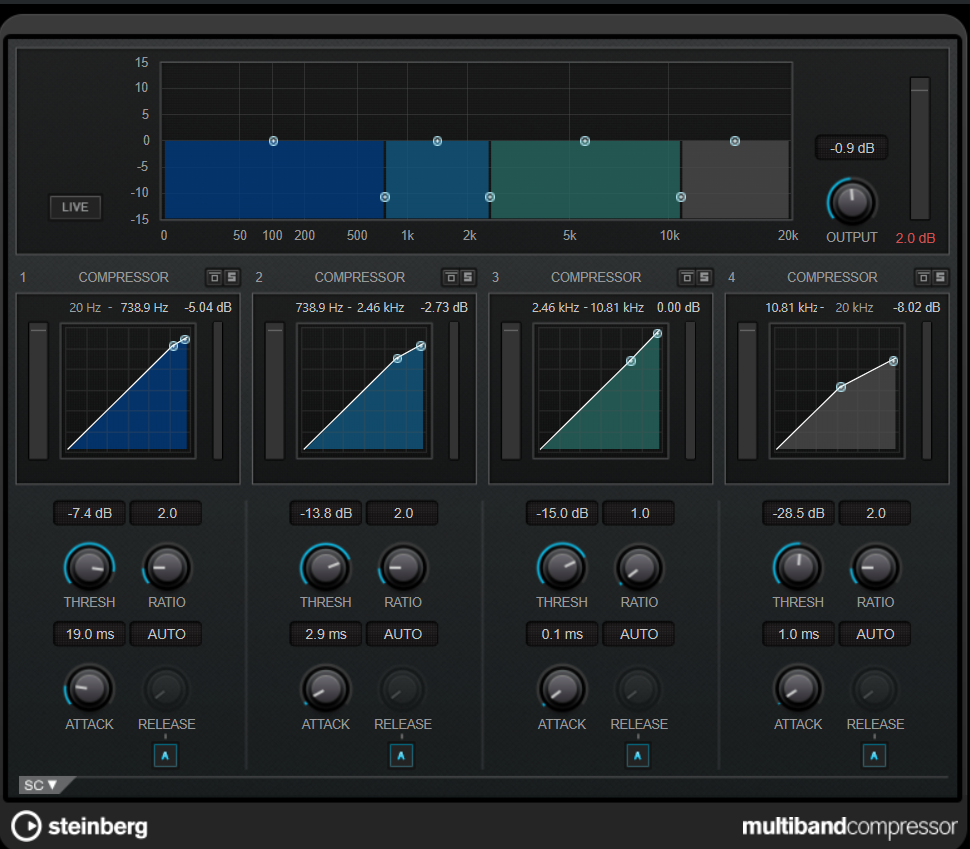Solo compressor band 3
The width and height of the screenshot is (970, 849).
tap(703, 277)
